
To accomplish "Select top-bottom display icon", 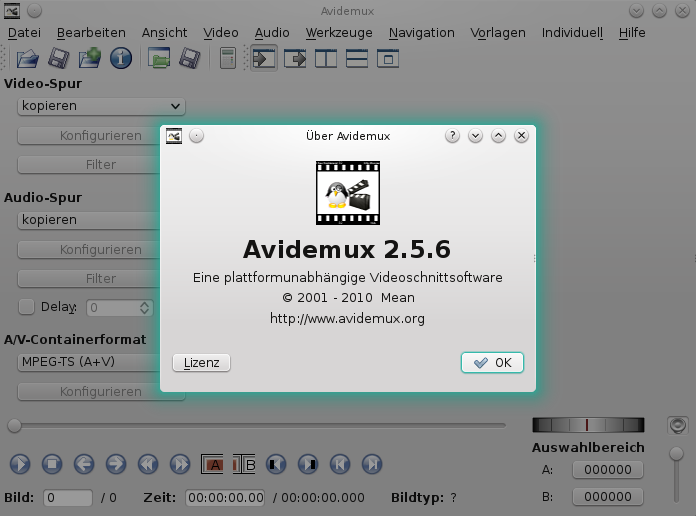I will coord(357,59).
